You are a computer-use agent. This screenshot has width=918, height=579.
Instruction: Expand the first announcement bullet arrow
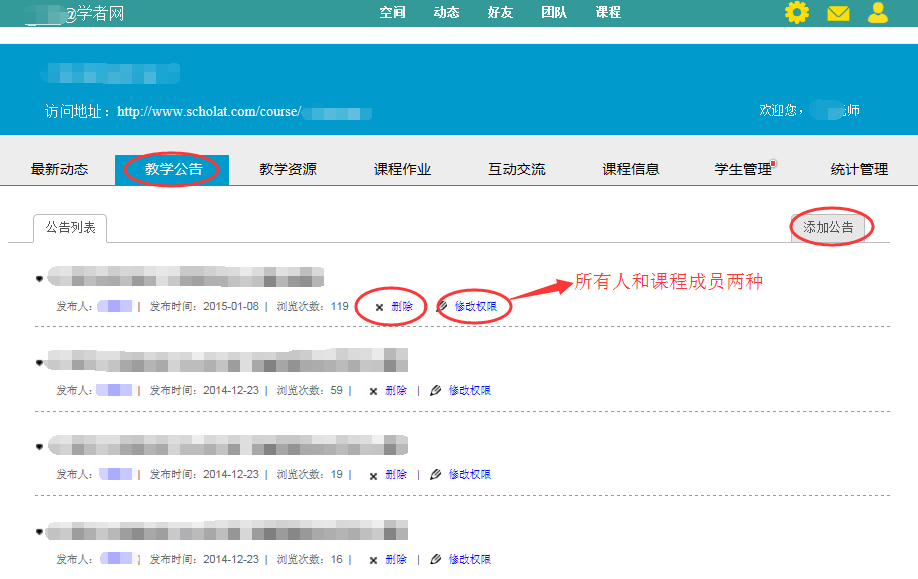point(39,278)
